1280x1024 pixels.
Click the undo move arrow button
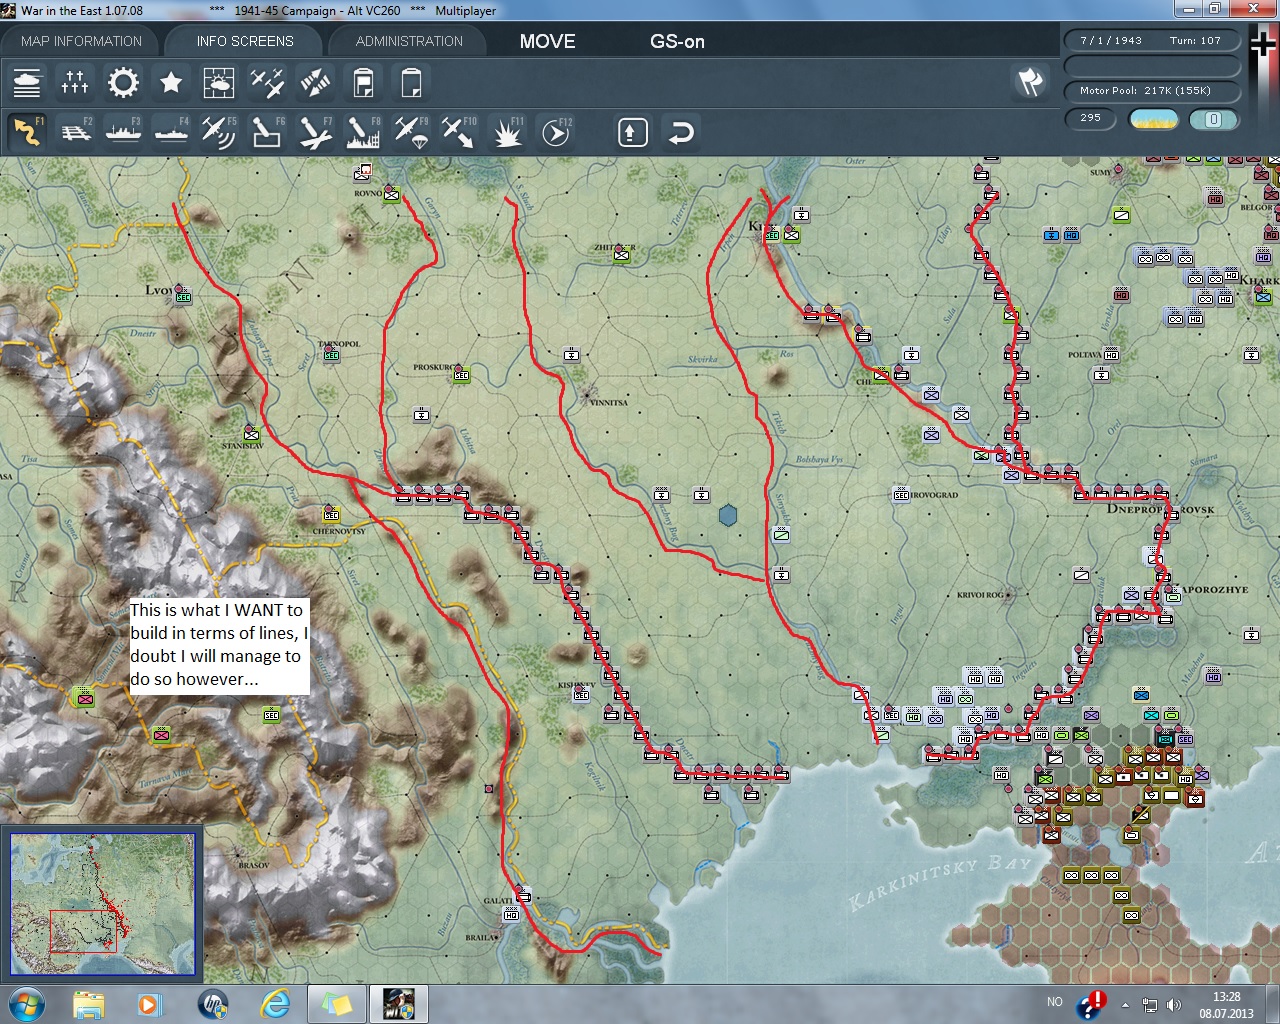(681, 132)
